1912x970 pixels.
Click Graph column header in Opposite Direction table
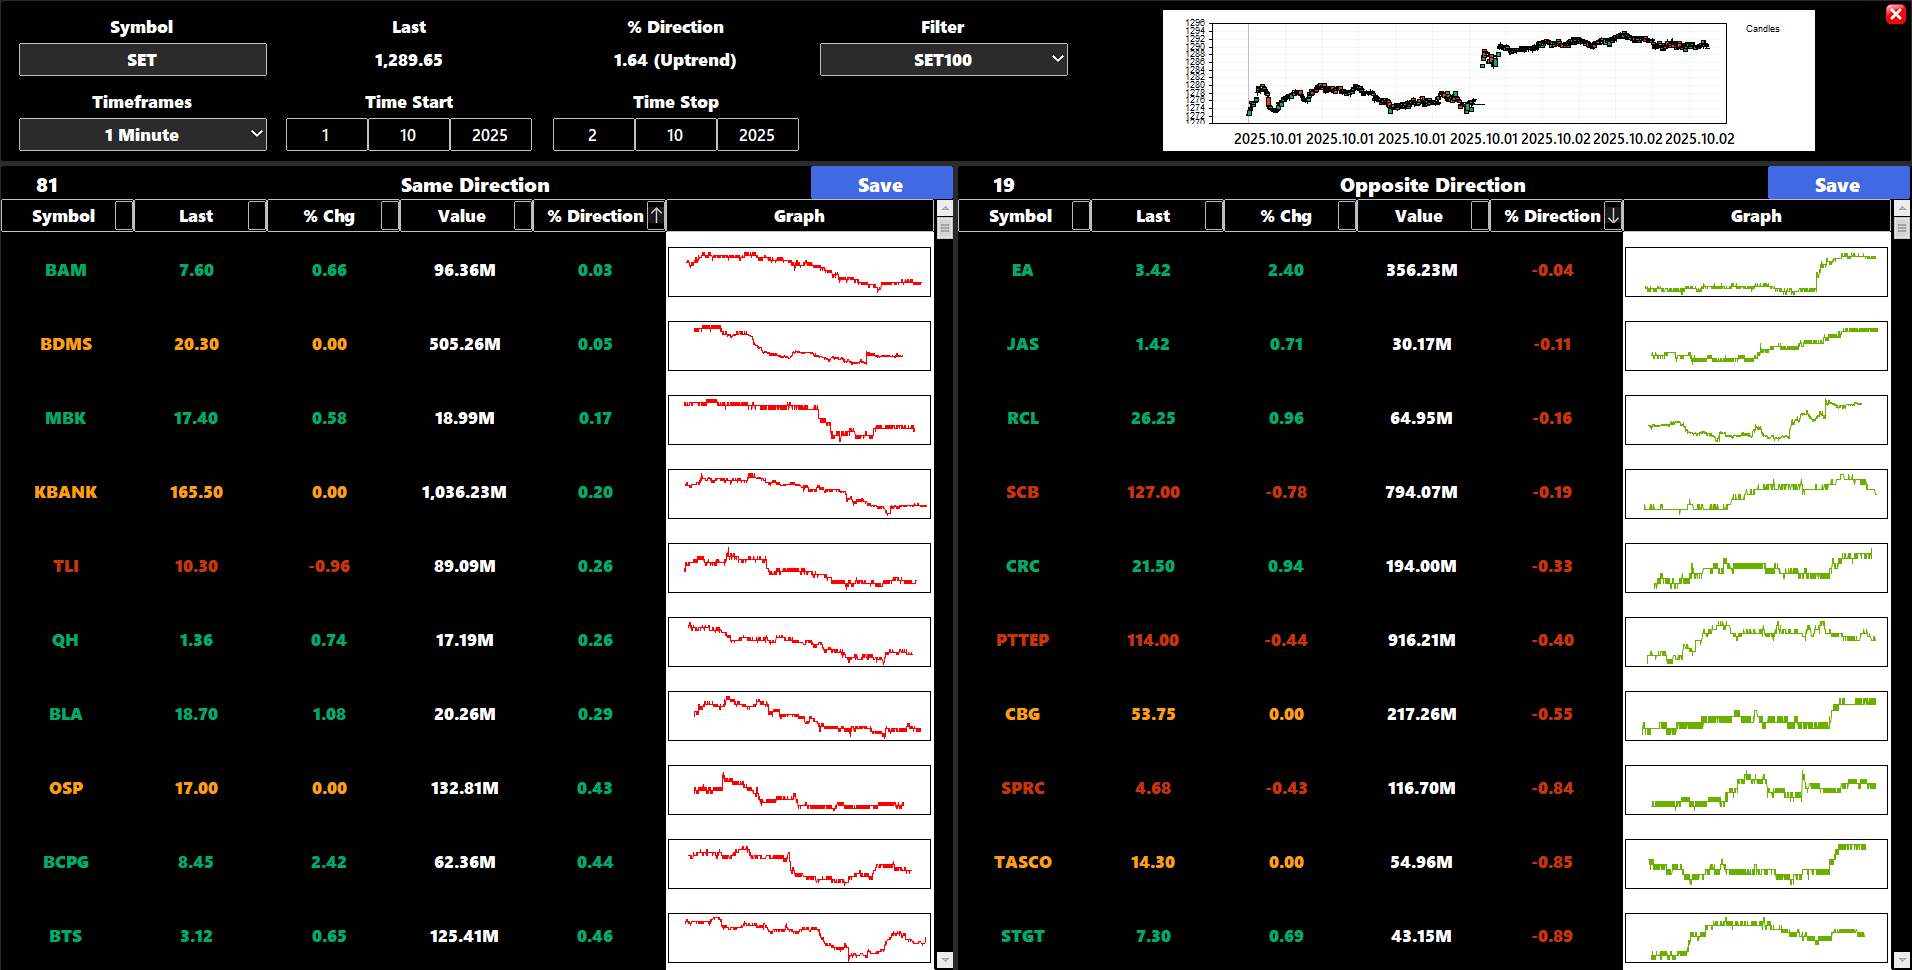[x=1755, y=216]
